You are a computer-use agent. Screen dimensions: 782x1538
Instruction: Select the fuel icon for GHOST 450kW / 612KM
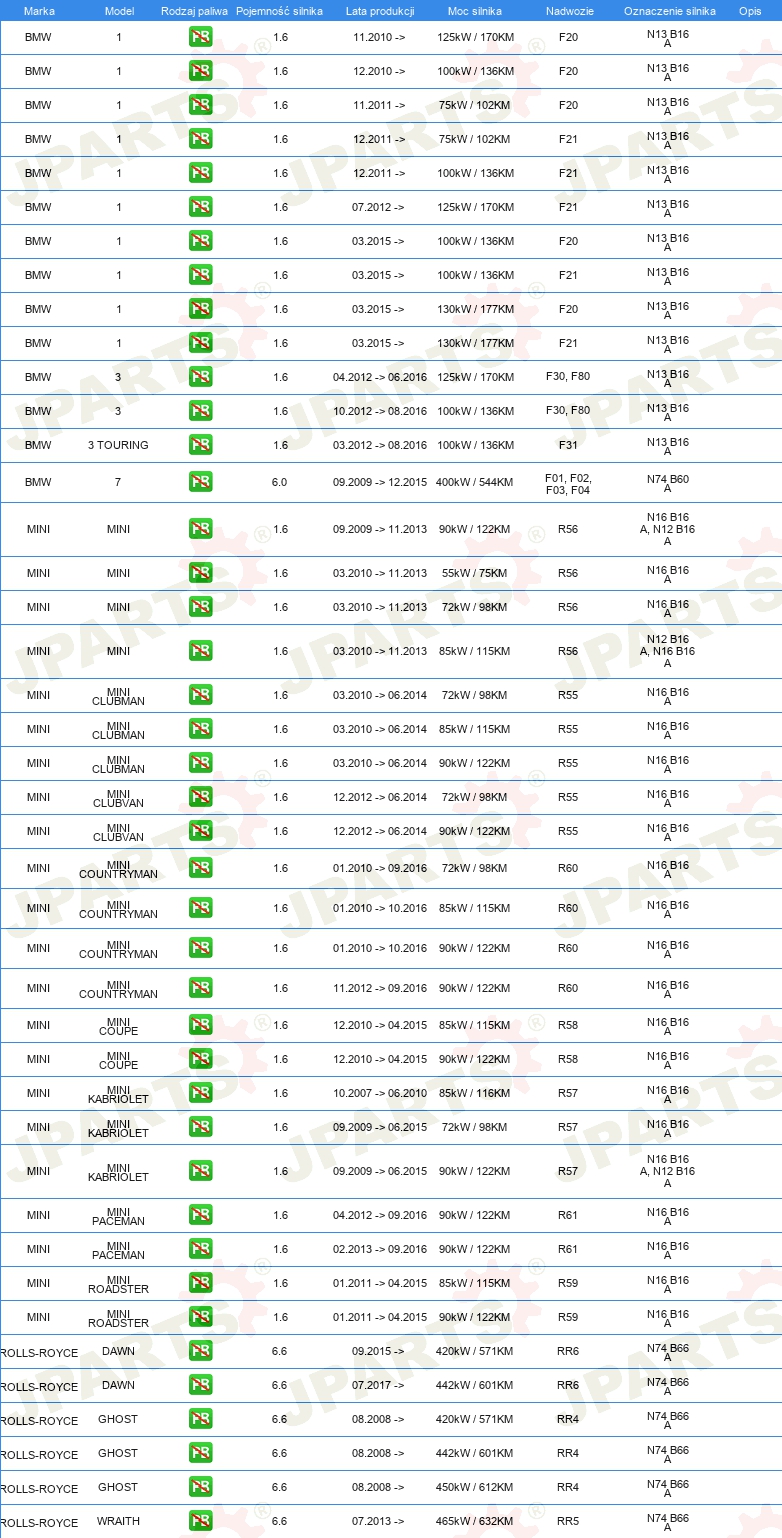(200, 1487)
